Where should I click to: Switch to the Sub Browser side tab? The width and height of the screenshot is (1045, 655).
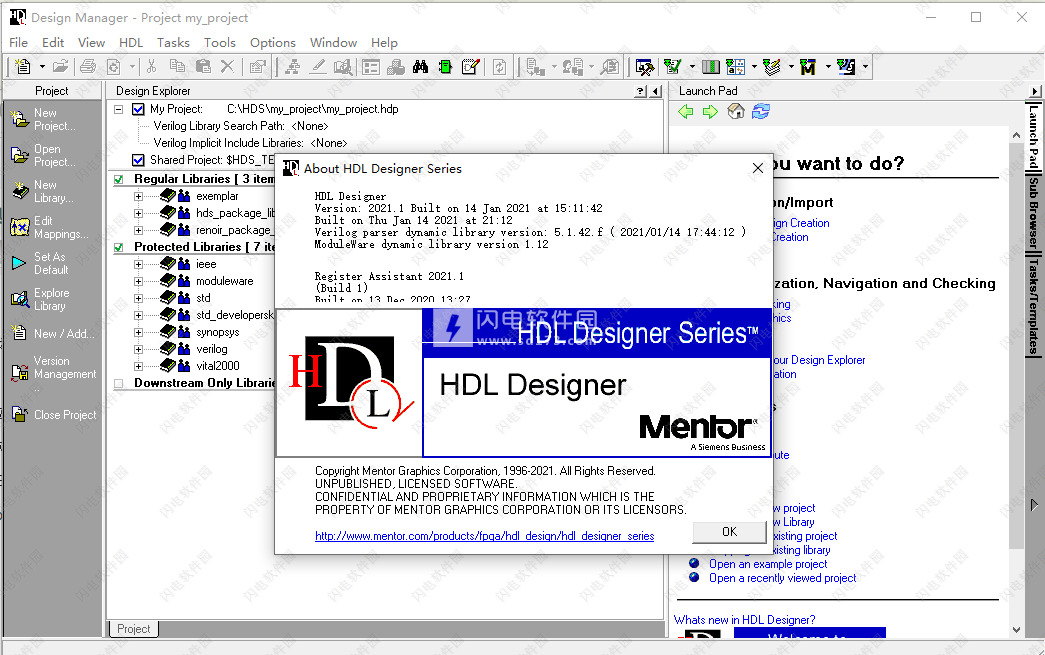[1034, 213]
